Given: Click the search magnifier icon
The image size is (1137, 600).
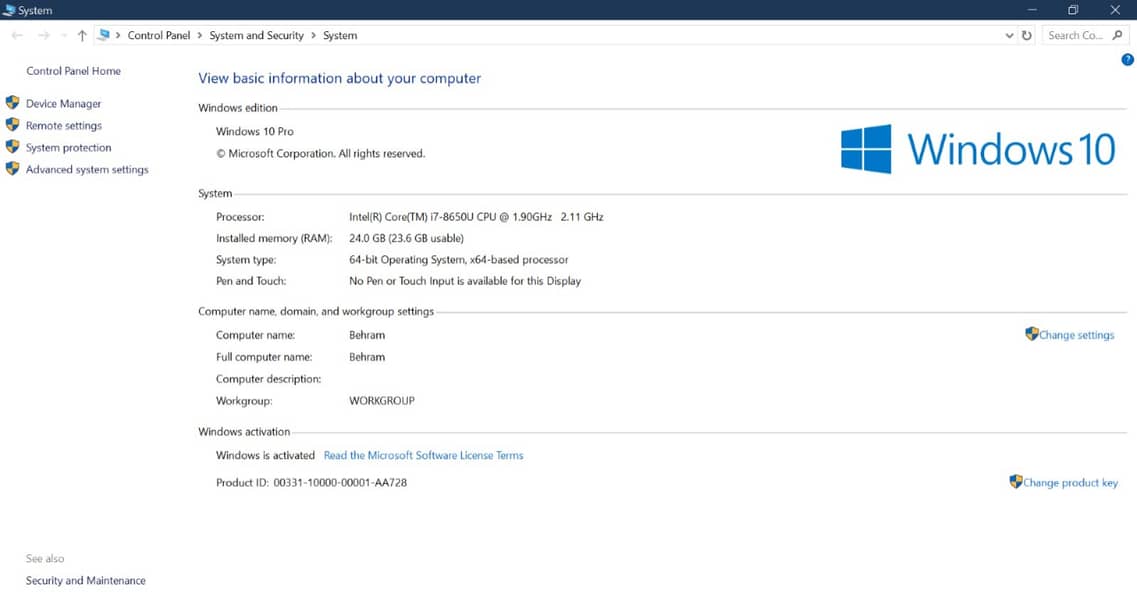Looking at the screenshot, I should click(x=1118, y=35).
